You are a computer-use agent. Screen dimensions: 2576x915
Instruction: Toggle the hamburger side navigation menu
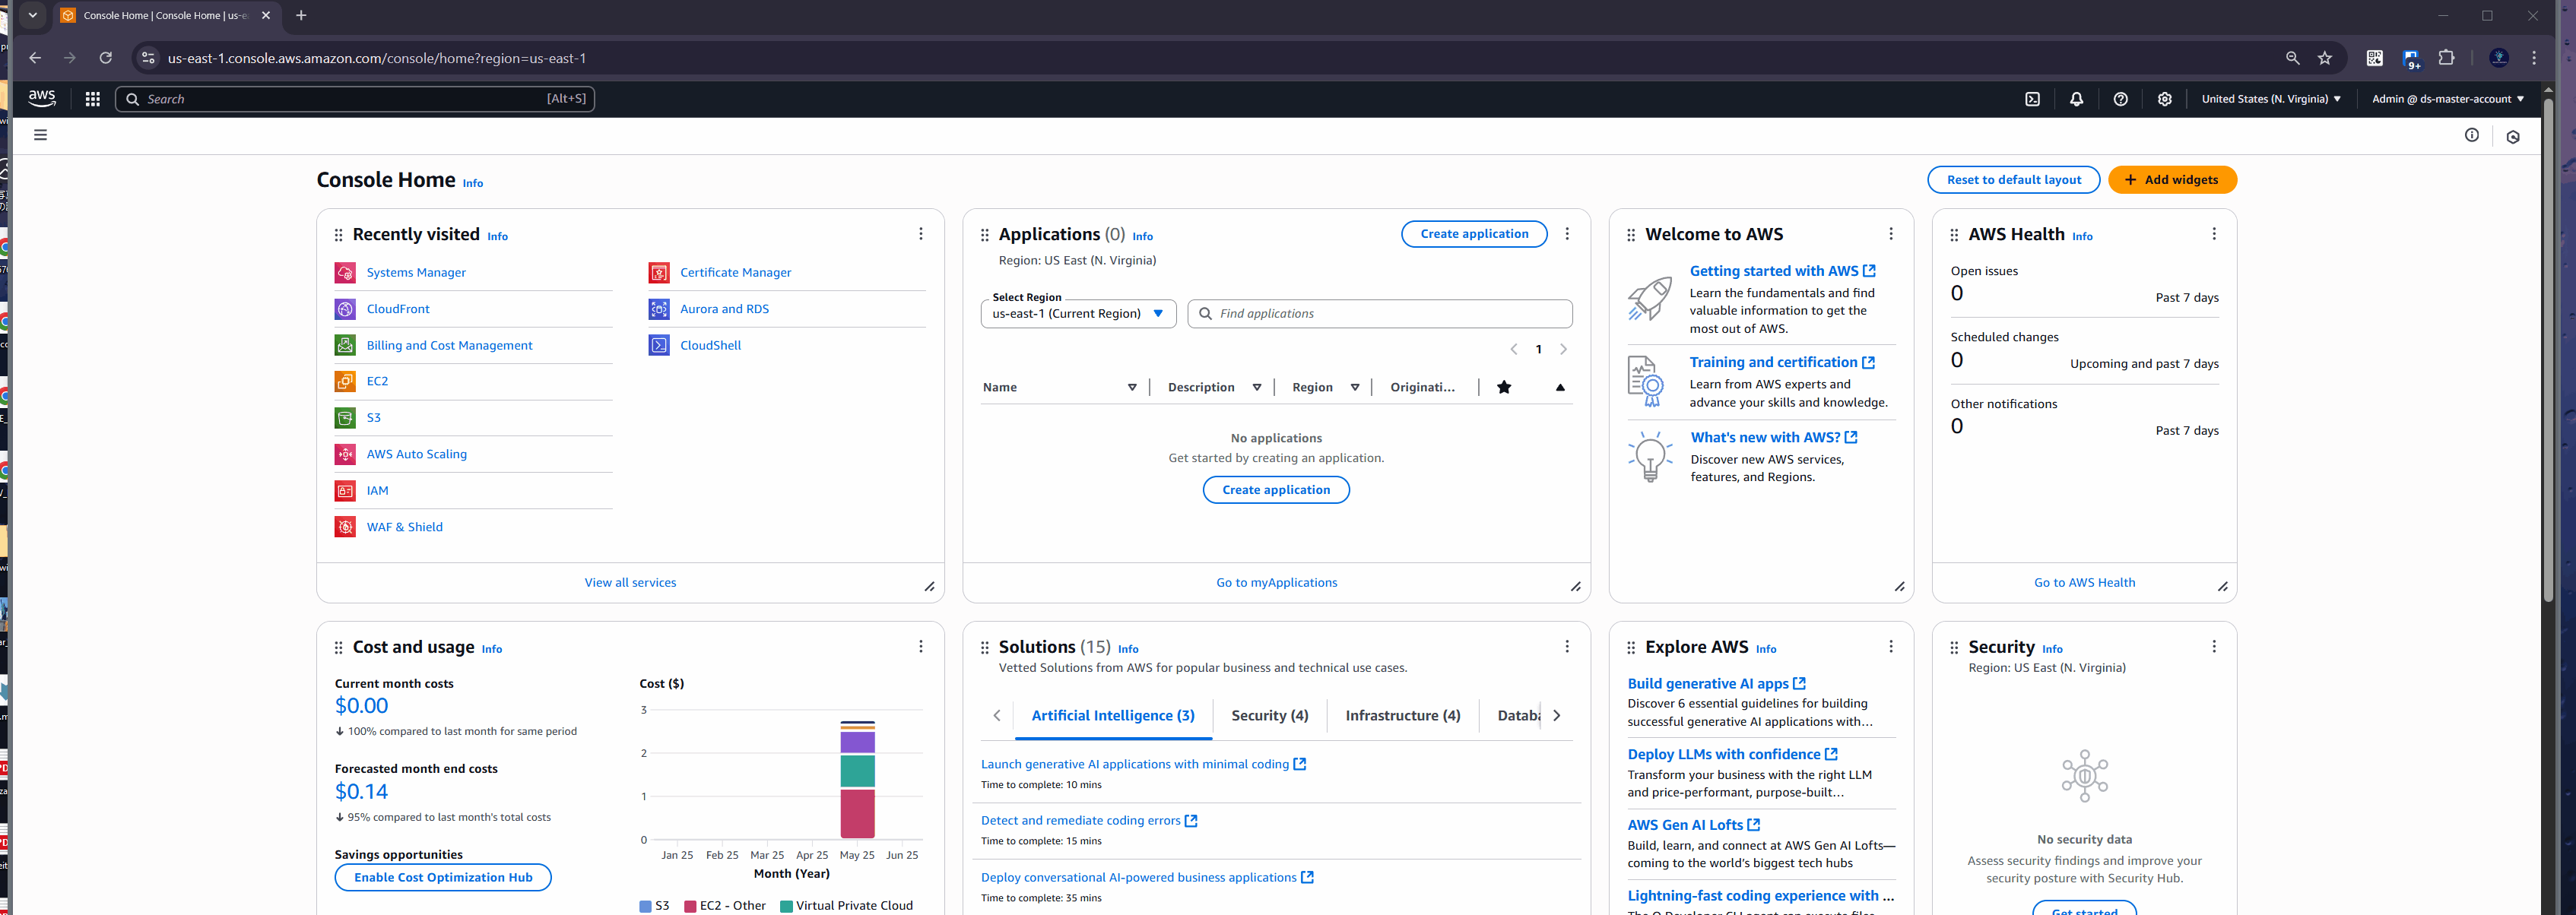click(x=40, y=135)
